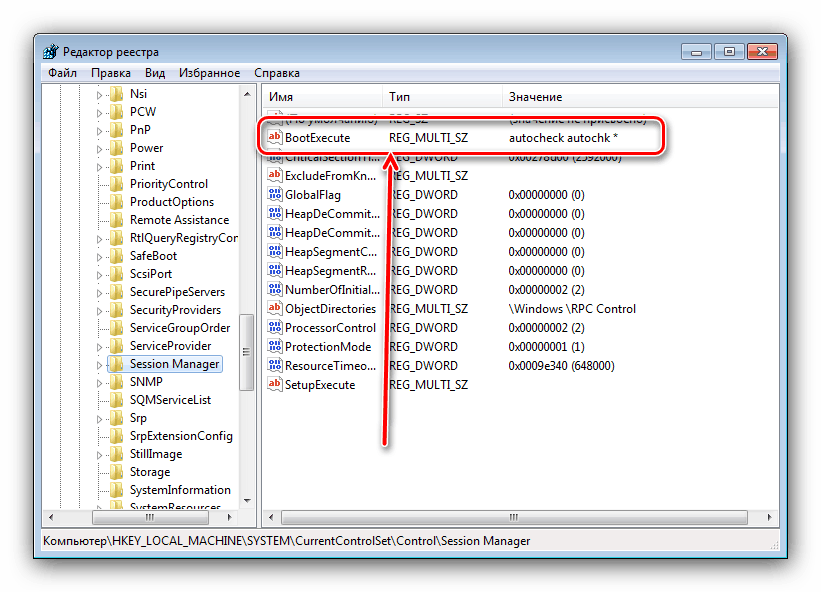Select the HeapDeCommit... first row name
The height and width of the screenshot is (592, 821).
pyautogui.click(x=332, y=214)
